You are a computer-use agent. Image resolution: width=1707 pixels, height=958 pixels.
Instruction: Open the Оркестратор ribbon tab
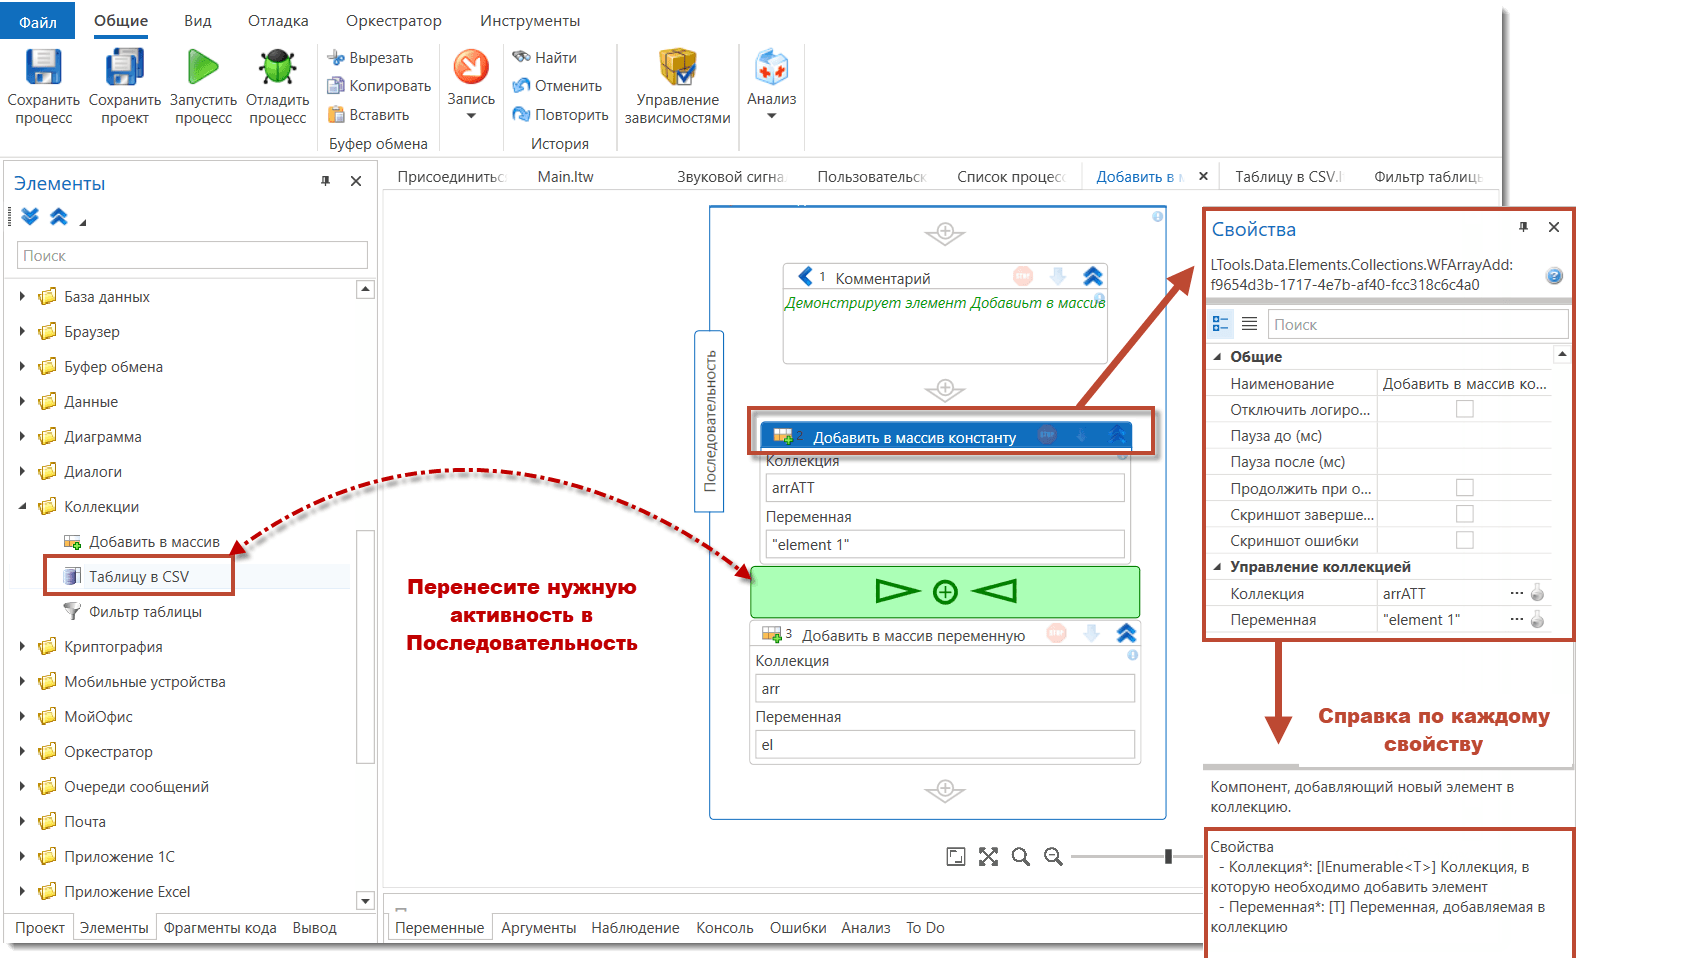pos(393,21)
